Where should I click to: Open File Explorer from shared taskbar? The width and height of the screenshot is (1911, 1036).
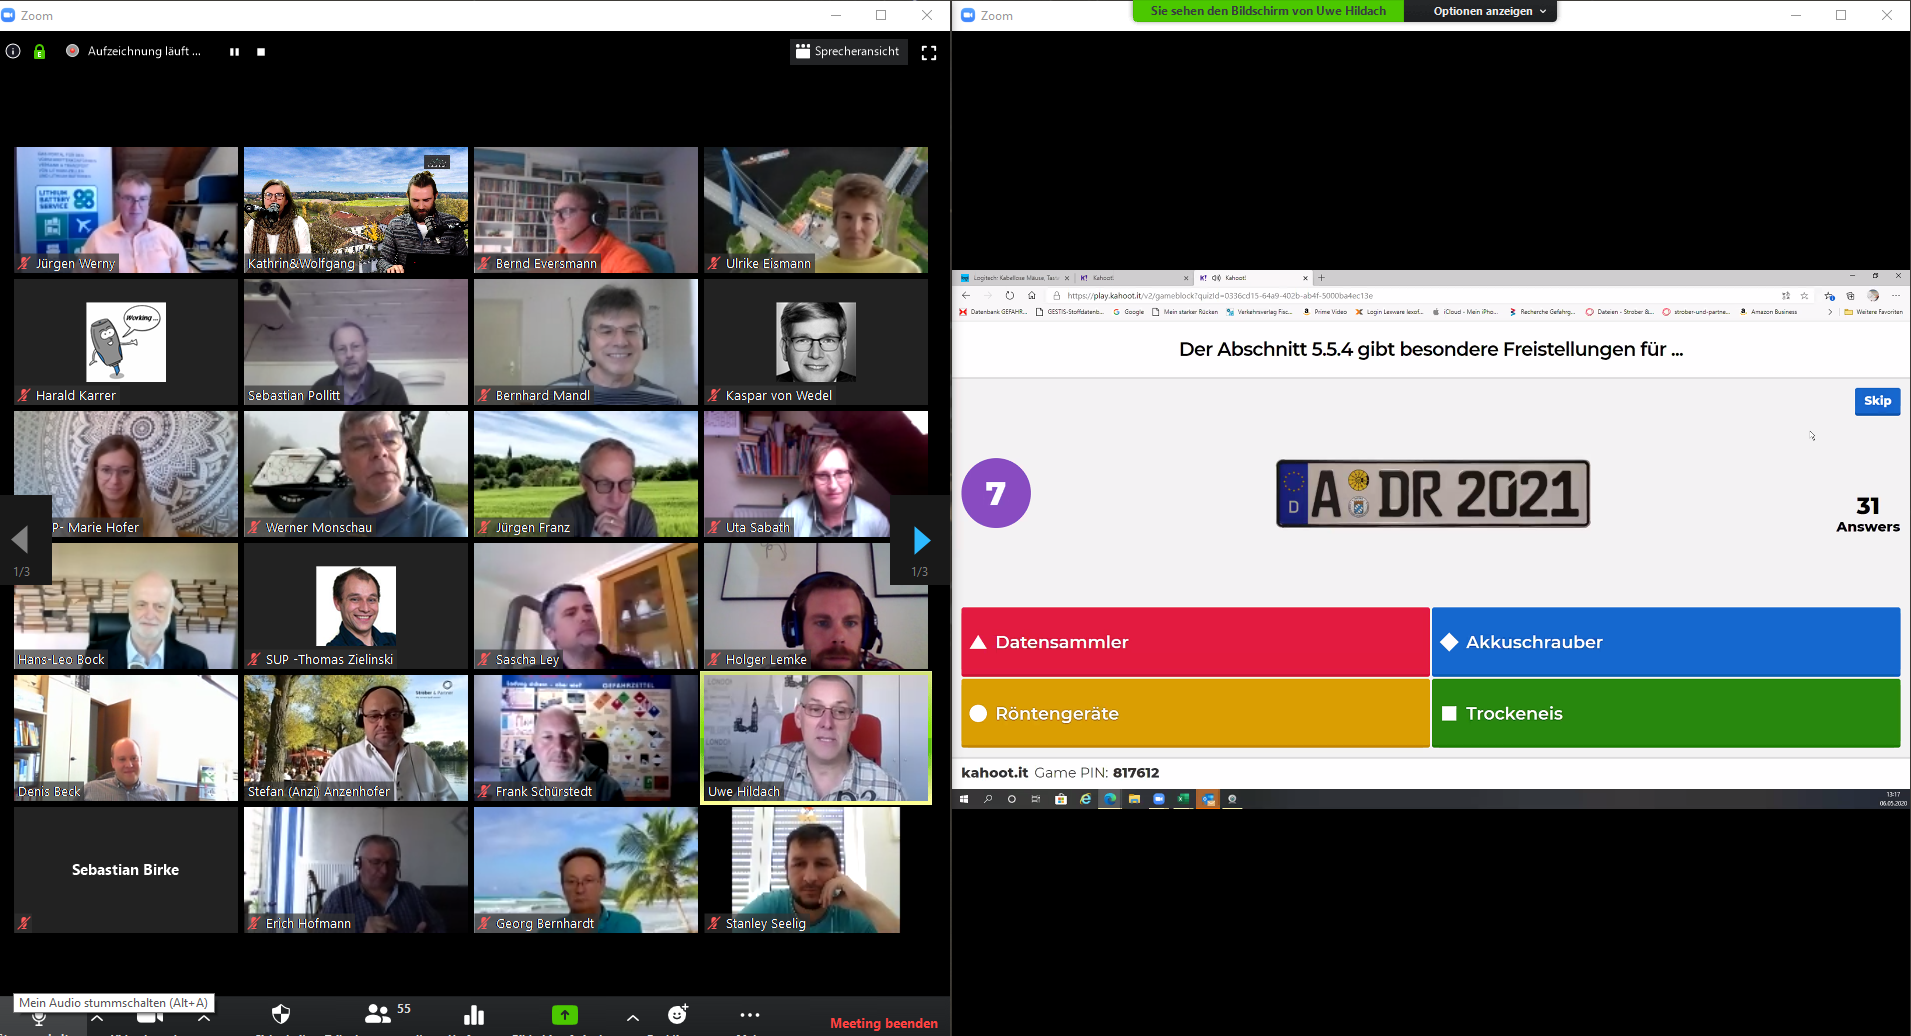coord(1134,799)
